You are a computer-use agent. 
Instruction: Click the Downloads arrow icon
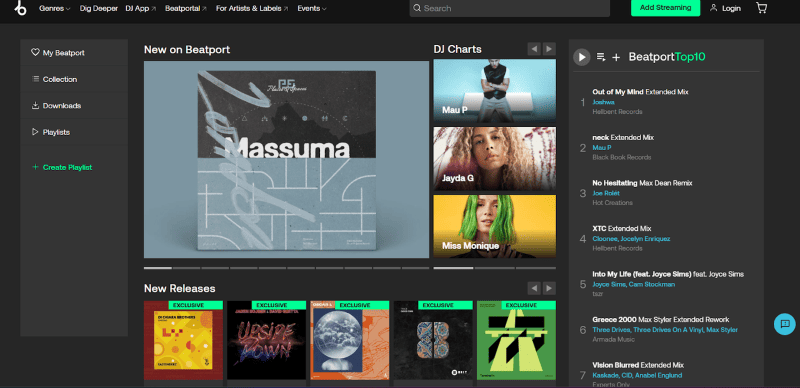point(35,106)
